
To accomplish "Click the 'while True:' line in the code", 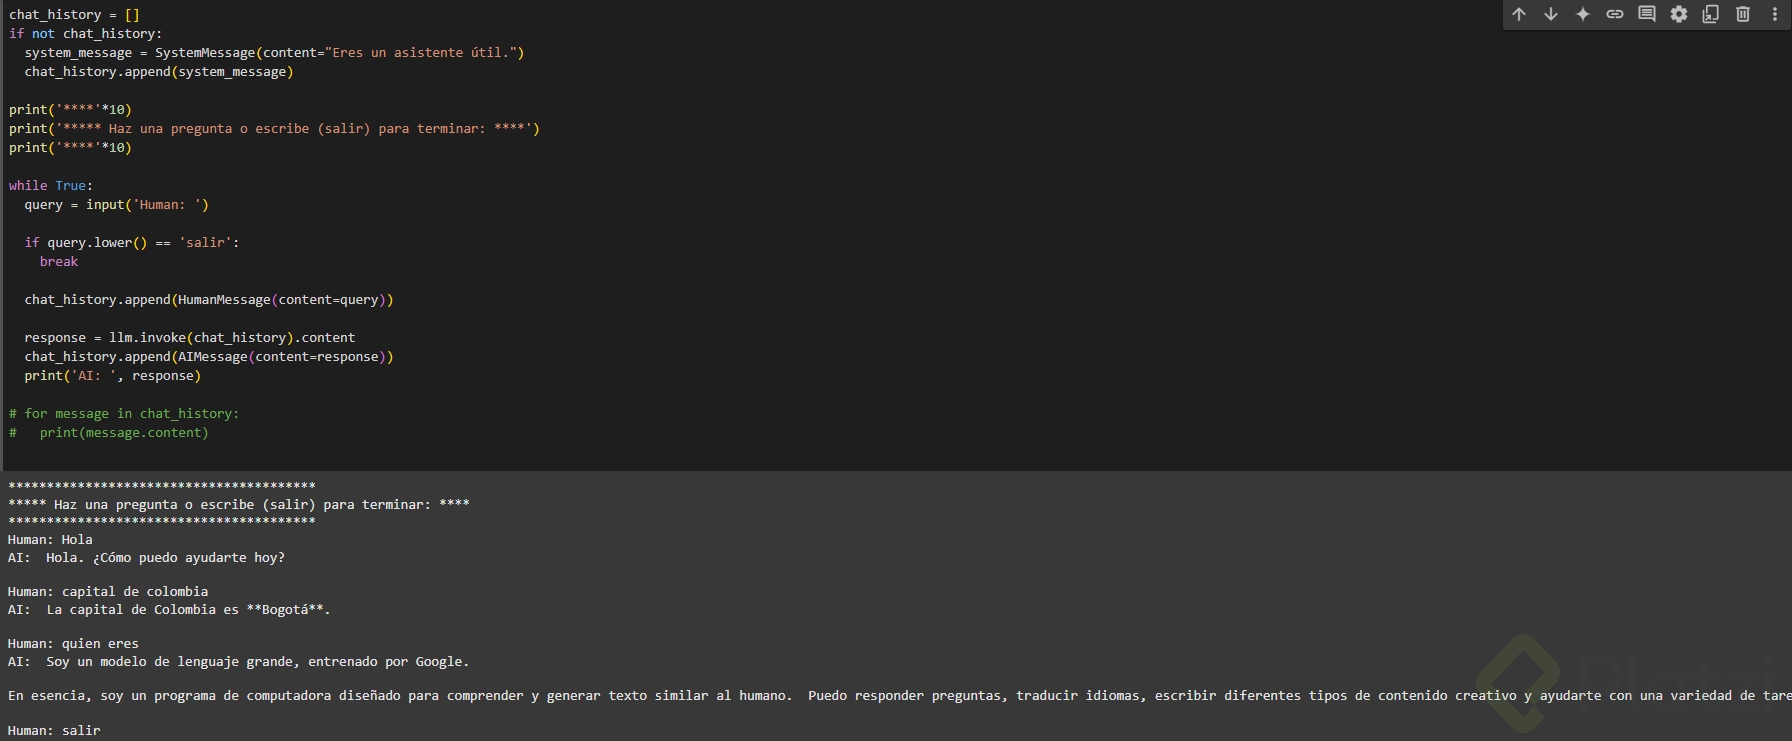I will pos(50,186).
